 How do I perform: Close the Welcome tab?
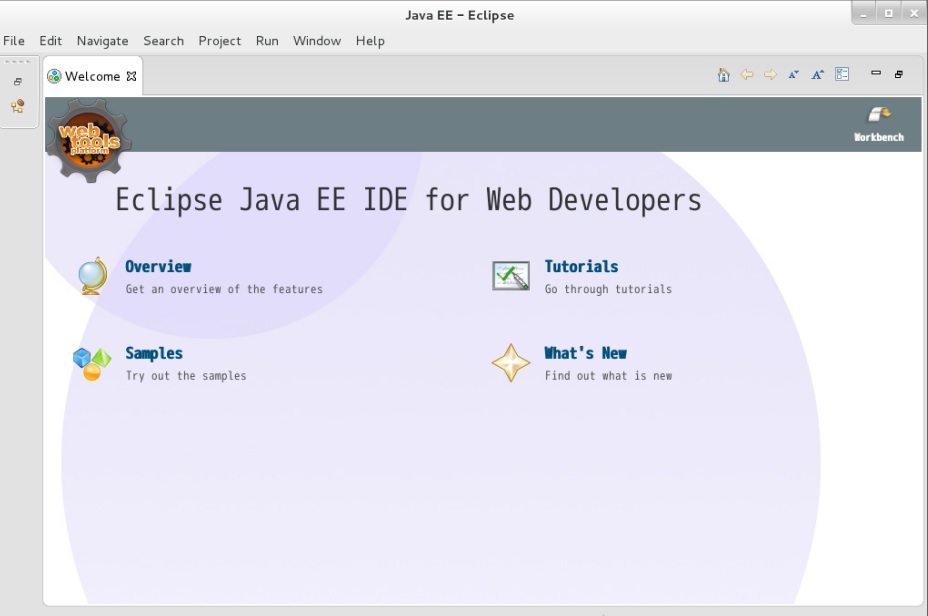131,76
